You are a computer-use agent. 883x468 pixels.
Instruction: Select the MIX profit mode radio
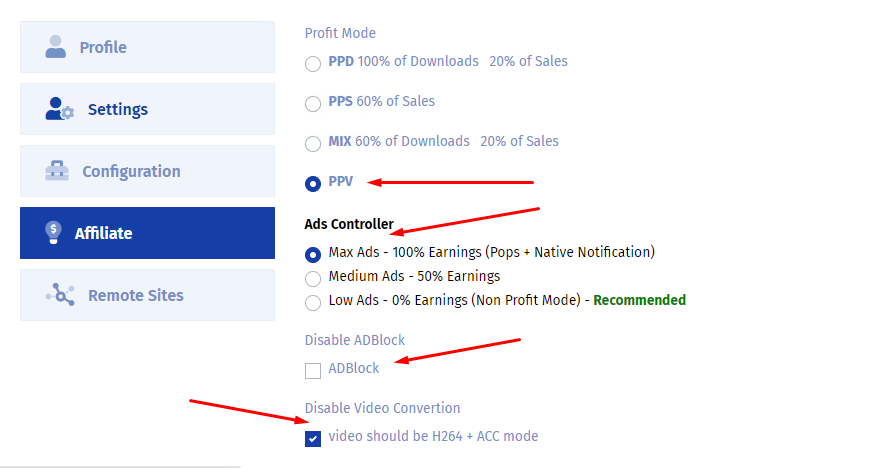313,143
